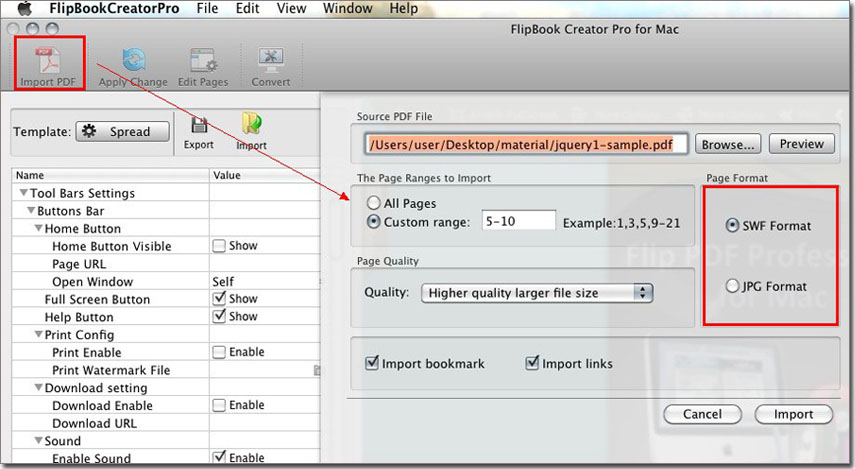Select the All Pages radio button

click(x=374, y=203)
